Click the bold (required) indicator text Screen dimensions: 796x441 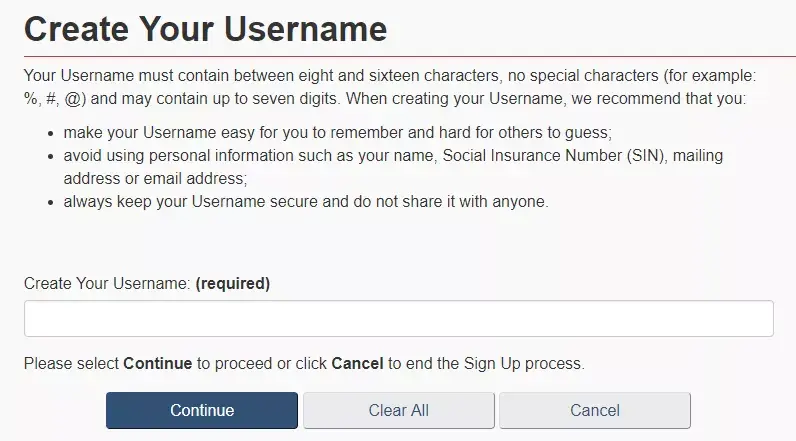point(232,284)
